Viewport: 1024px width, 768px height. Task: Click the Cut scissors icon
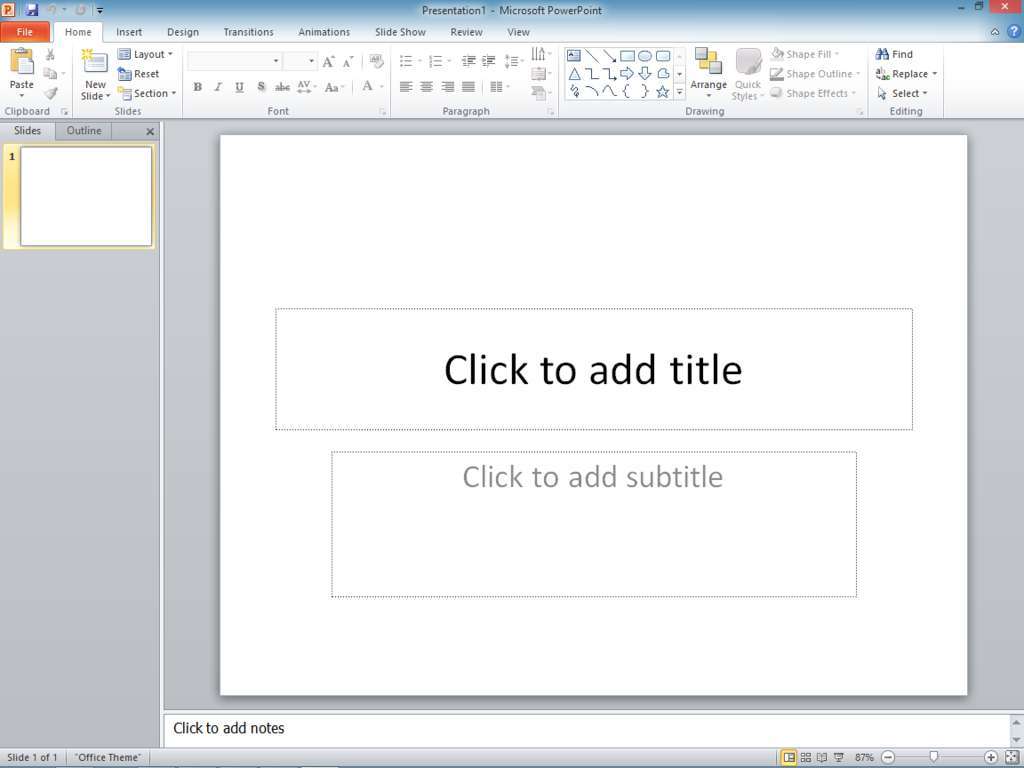pos(50,55)
